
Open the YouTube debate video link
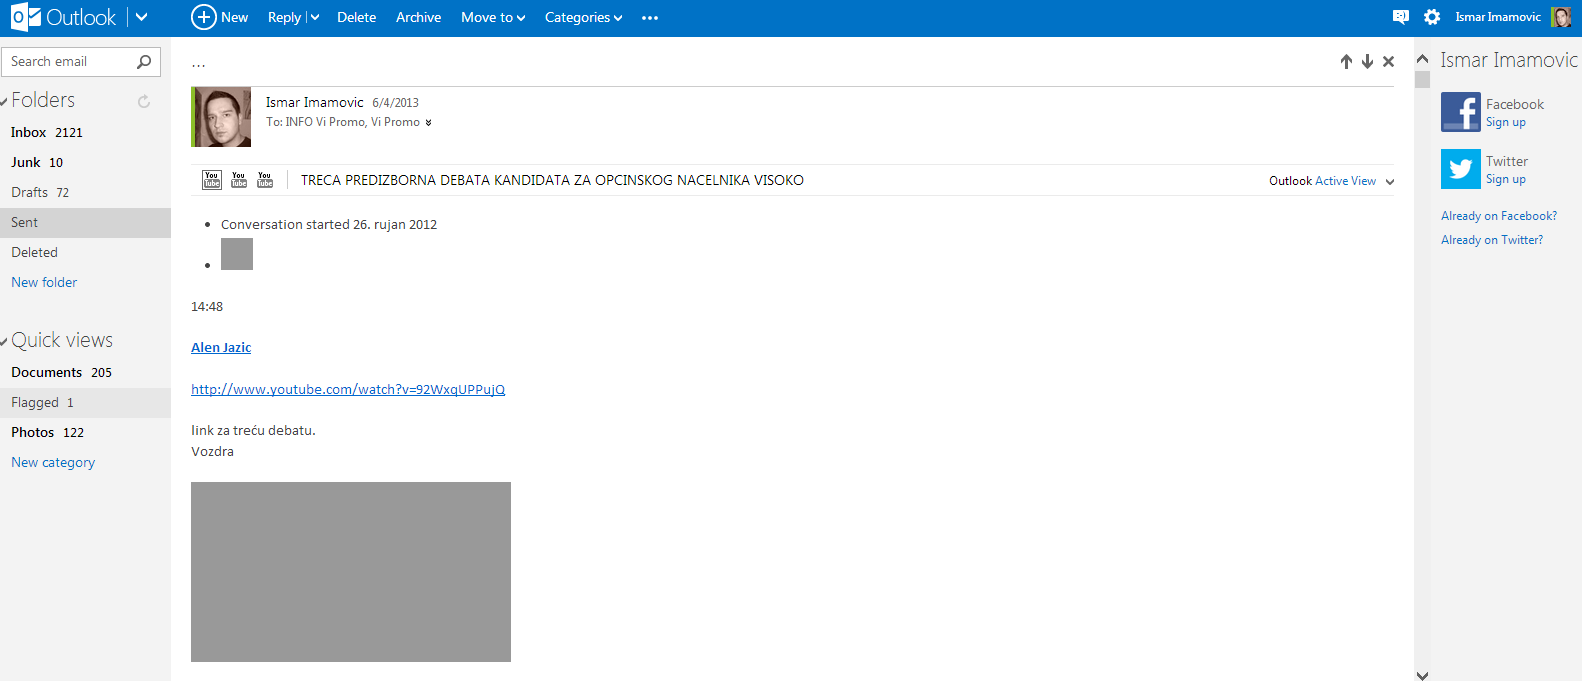pyautogui.click(x=348, y=389)
